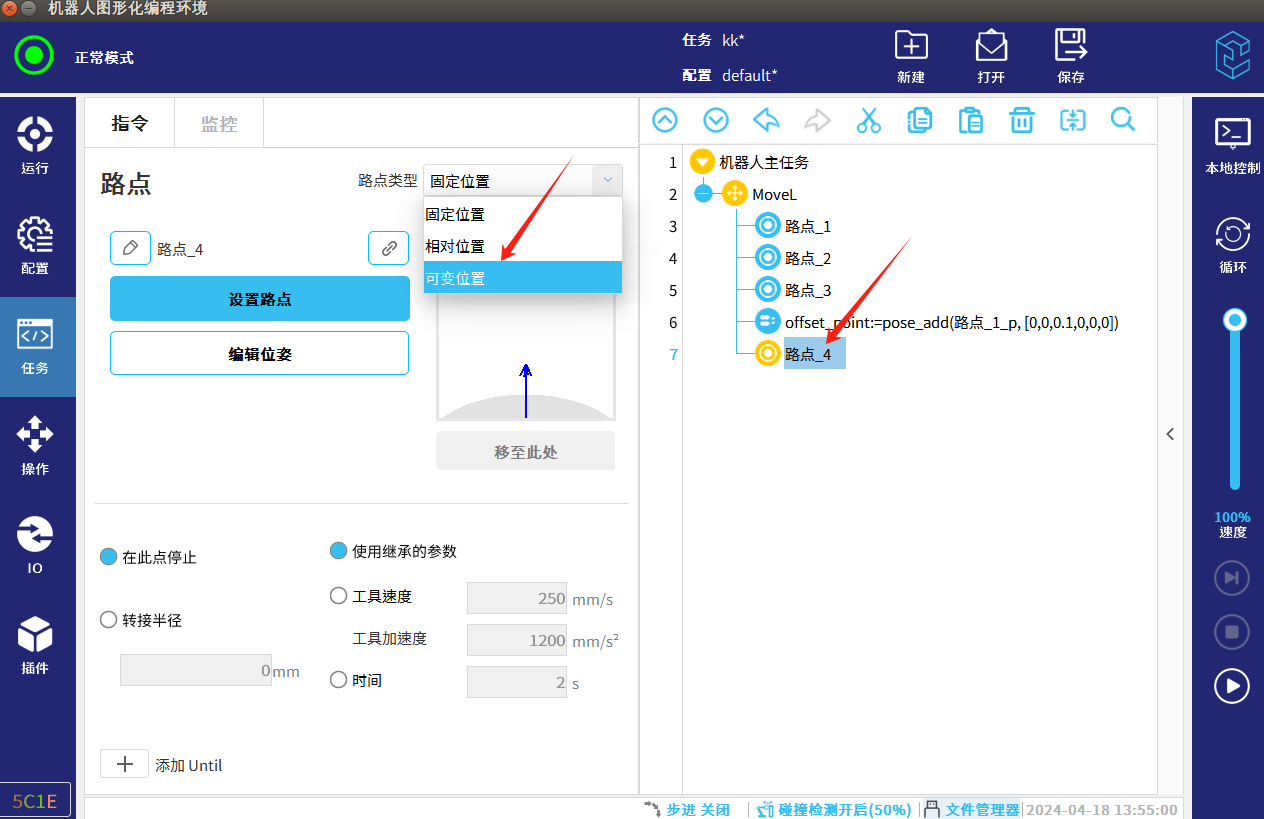The image size is (1264, 819).
Task: Click the speed slider handle
Action: [x=1236, y=320]
